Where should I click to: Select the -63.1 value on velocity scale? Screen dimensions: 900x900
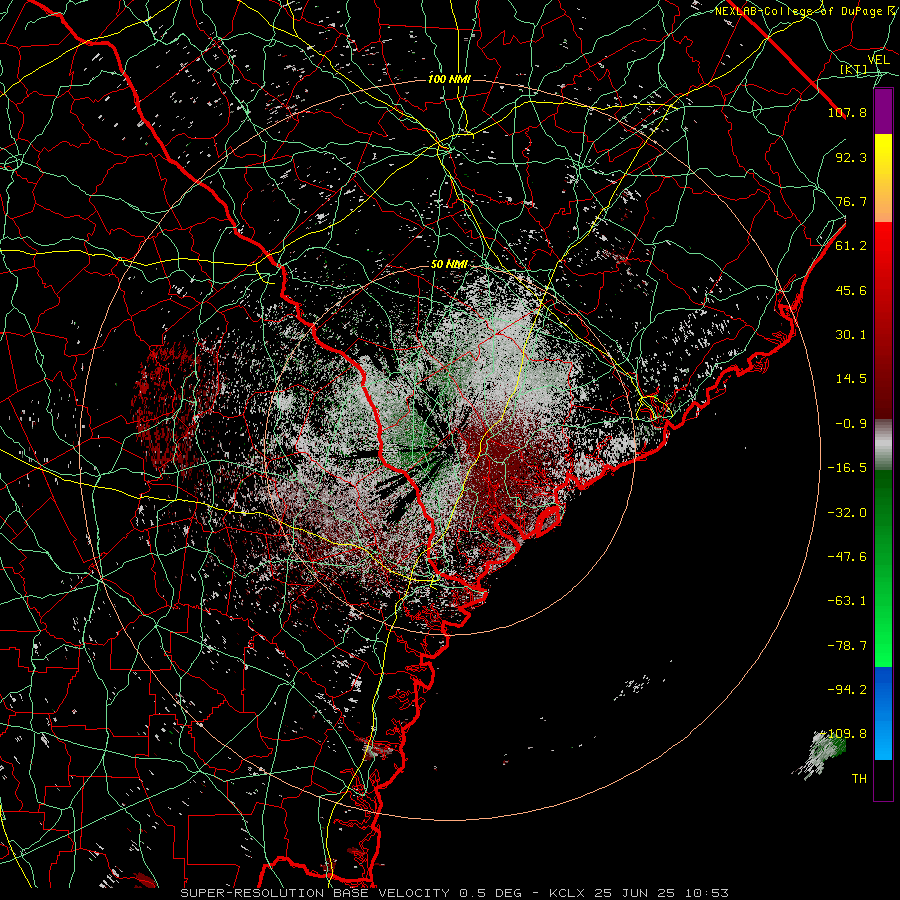(x=847, y=601)
